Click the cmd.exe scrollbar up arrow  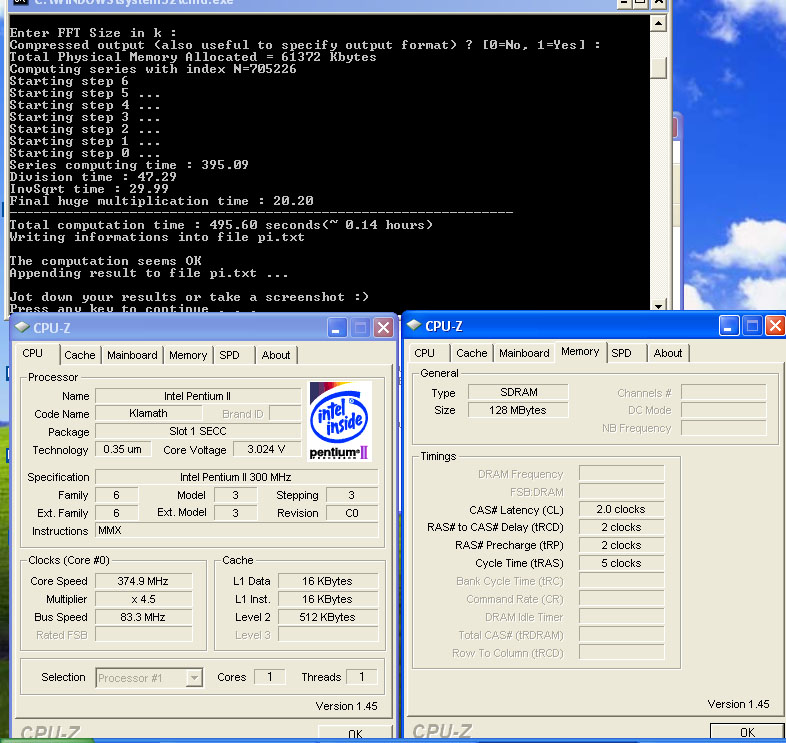658,23
